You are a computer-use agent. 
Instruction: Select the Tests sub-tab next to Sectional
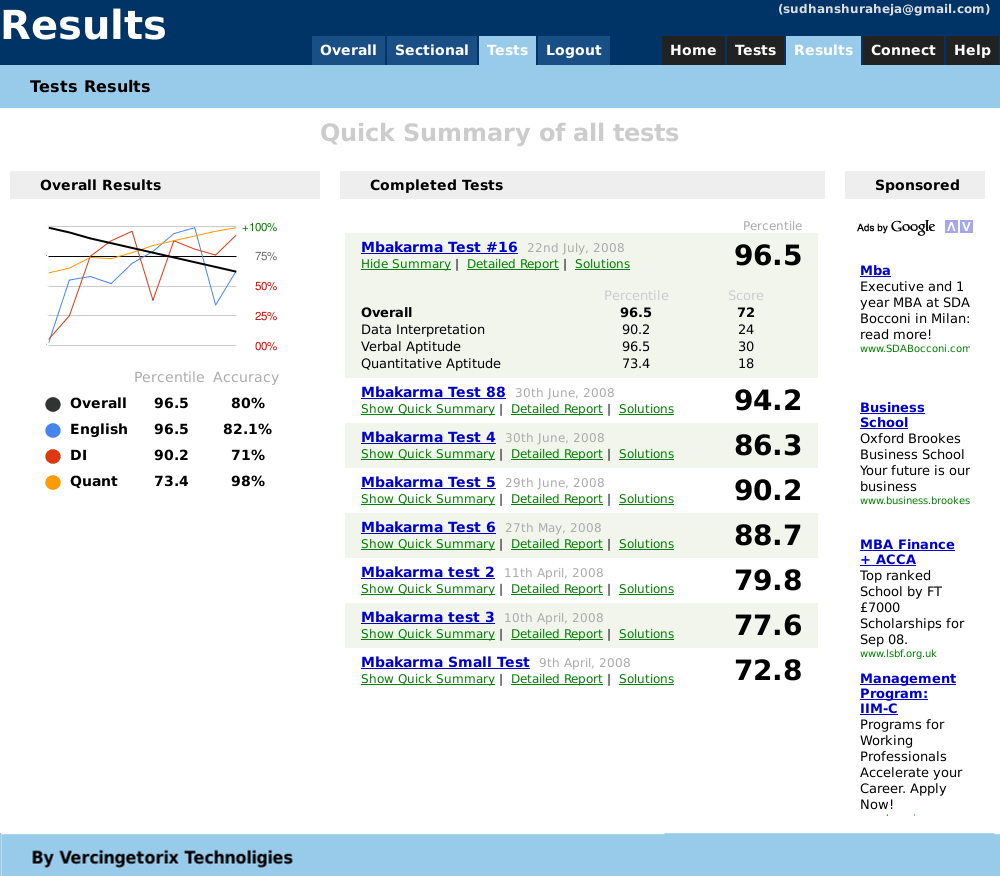click(x=508, y=50)
